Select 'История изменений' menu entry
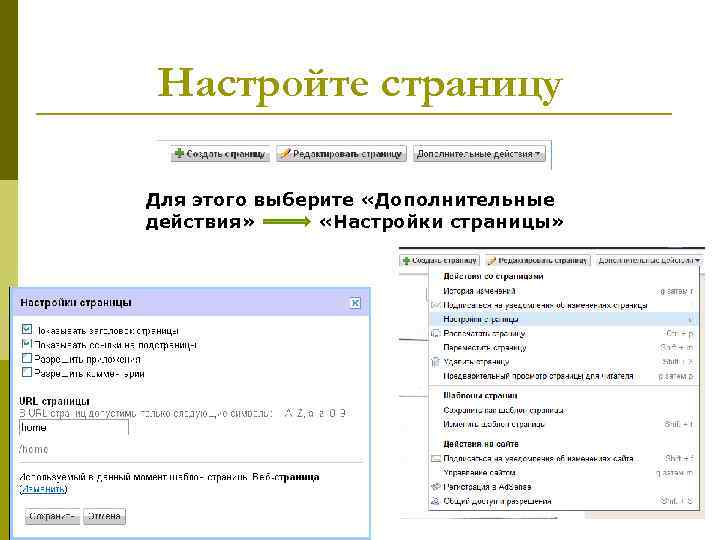Screen dimensions: 720x540 479,291
